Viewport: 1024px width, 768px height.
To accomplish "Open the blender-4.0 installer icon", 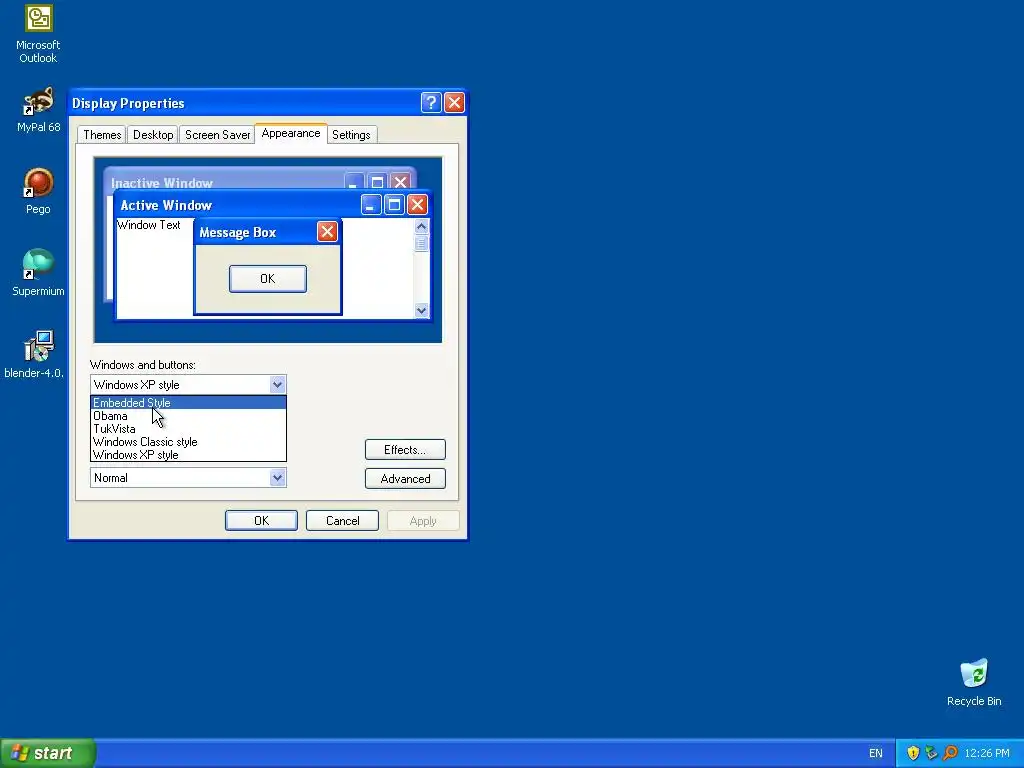I will 35,355.
